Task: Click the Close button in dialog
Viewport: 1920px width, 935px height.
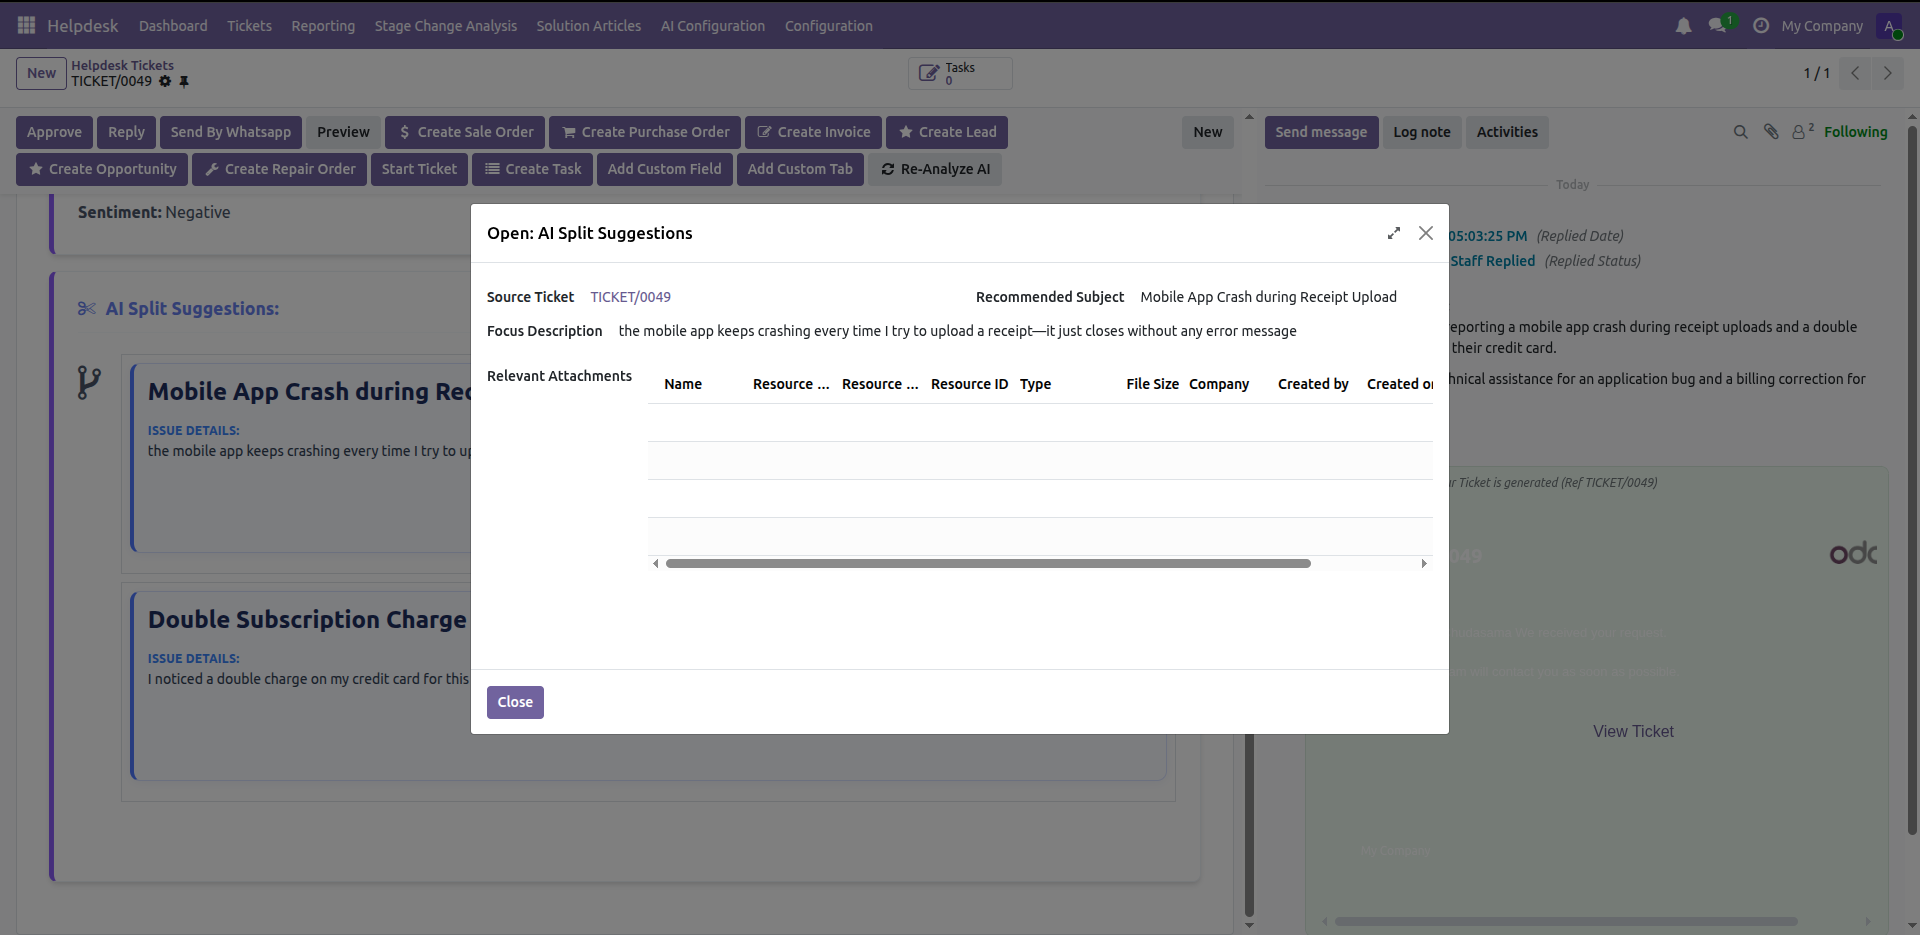Action: [515, 702]
